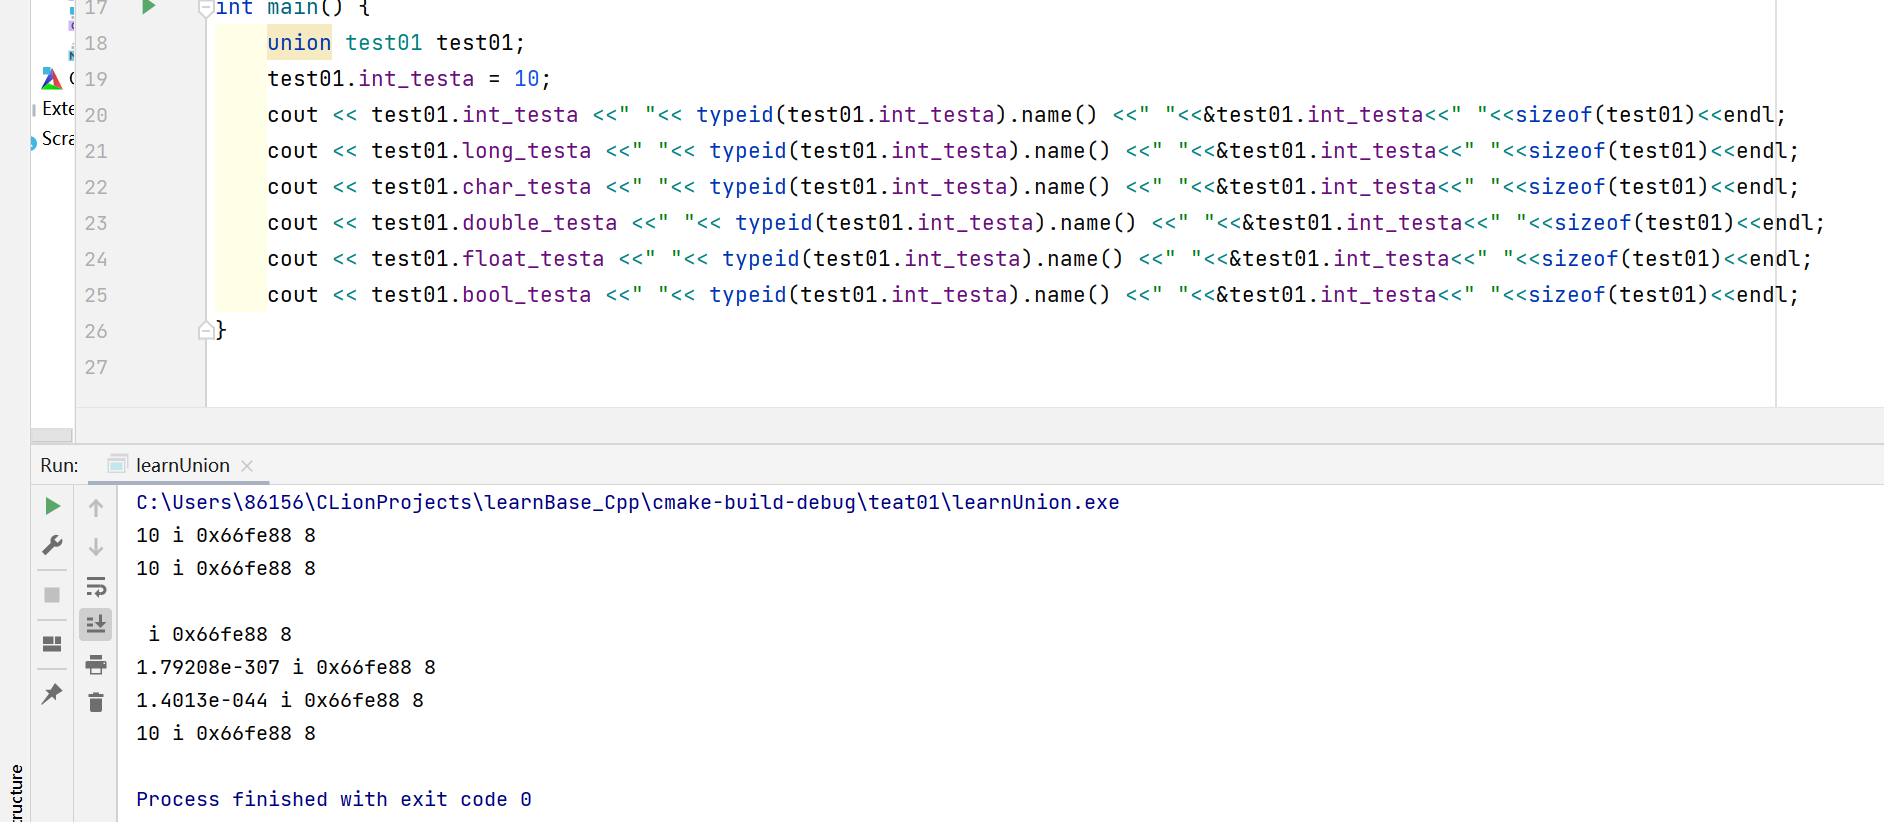Open run configuration wrench settings
Screen dimensions: 1884x822
coord(52,545)
